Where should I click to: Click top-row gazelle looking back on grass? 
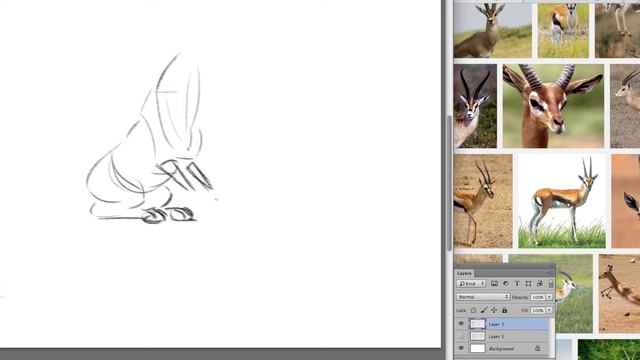(493, 30)
